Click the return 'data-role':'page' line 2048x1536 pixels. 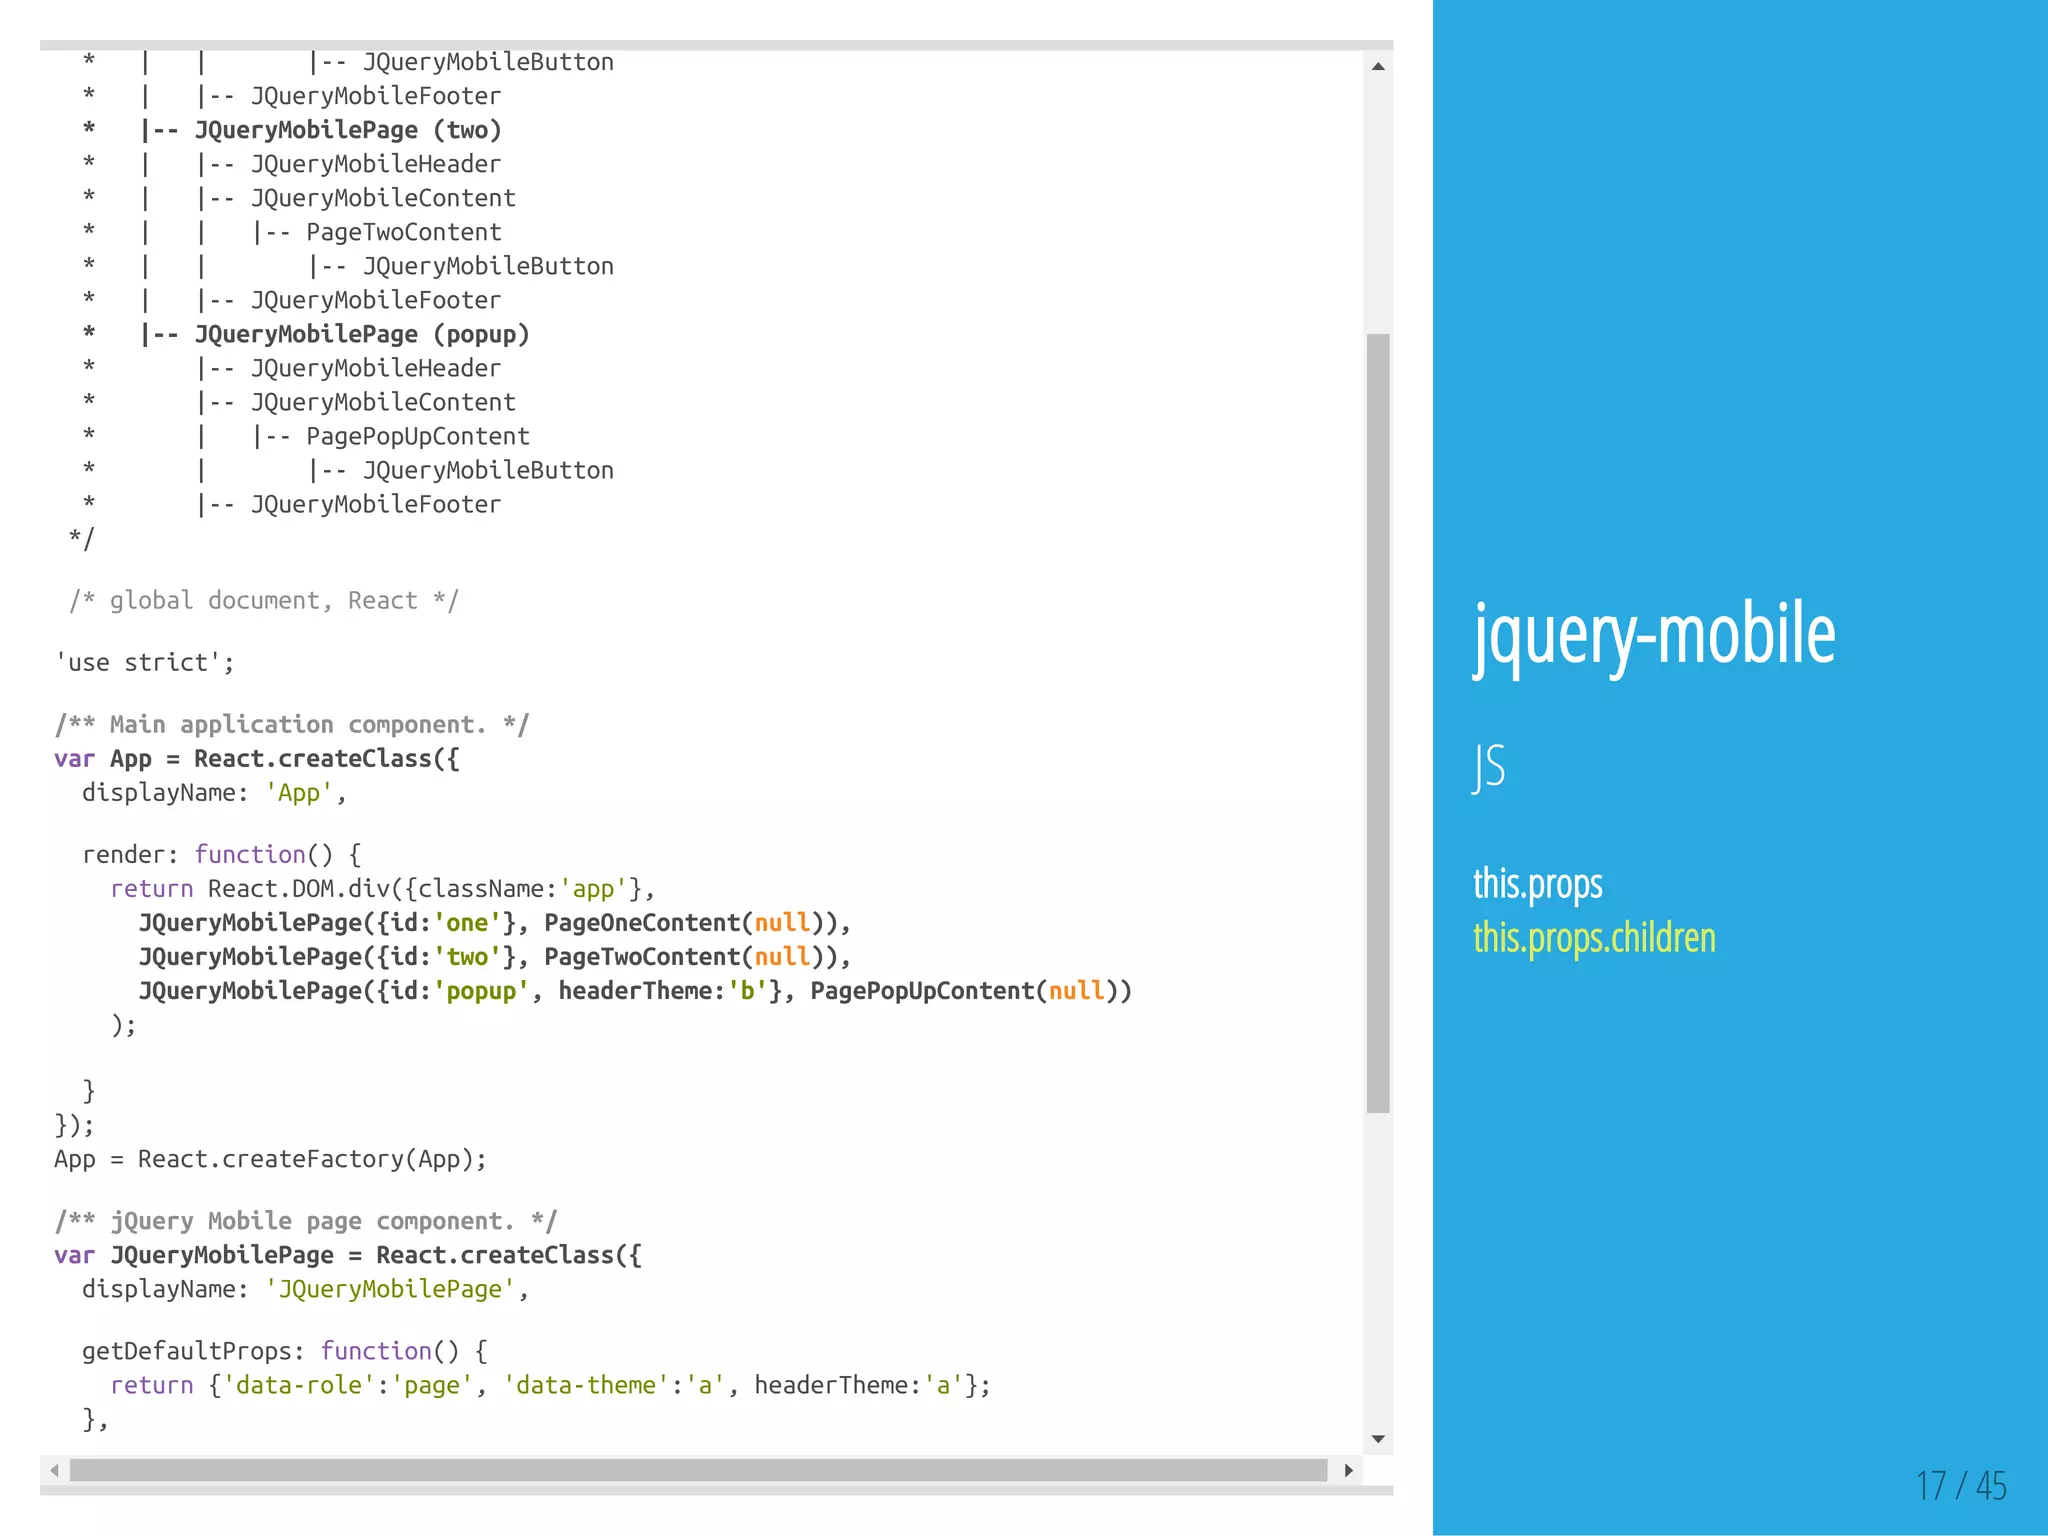[x=551, y=1385]
